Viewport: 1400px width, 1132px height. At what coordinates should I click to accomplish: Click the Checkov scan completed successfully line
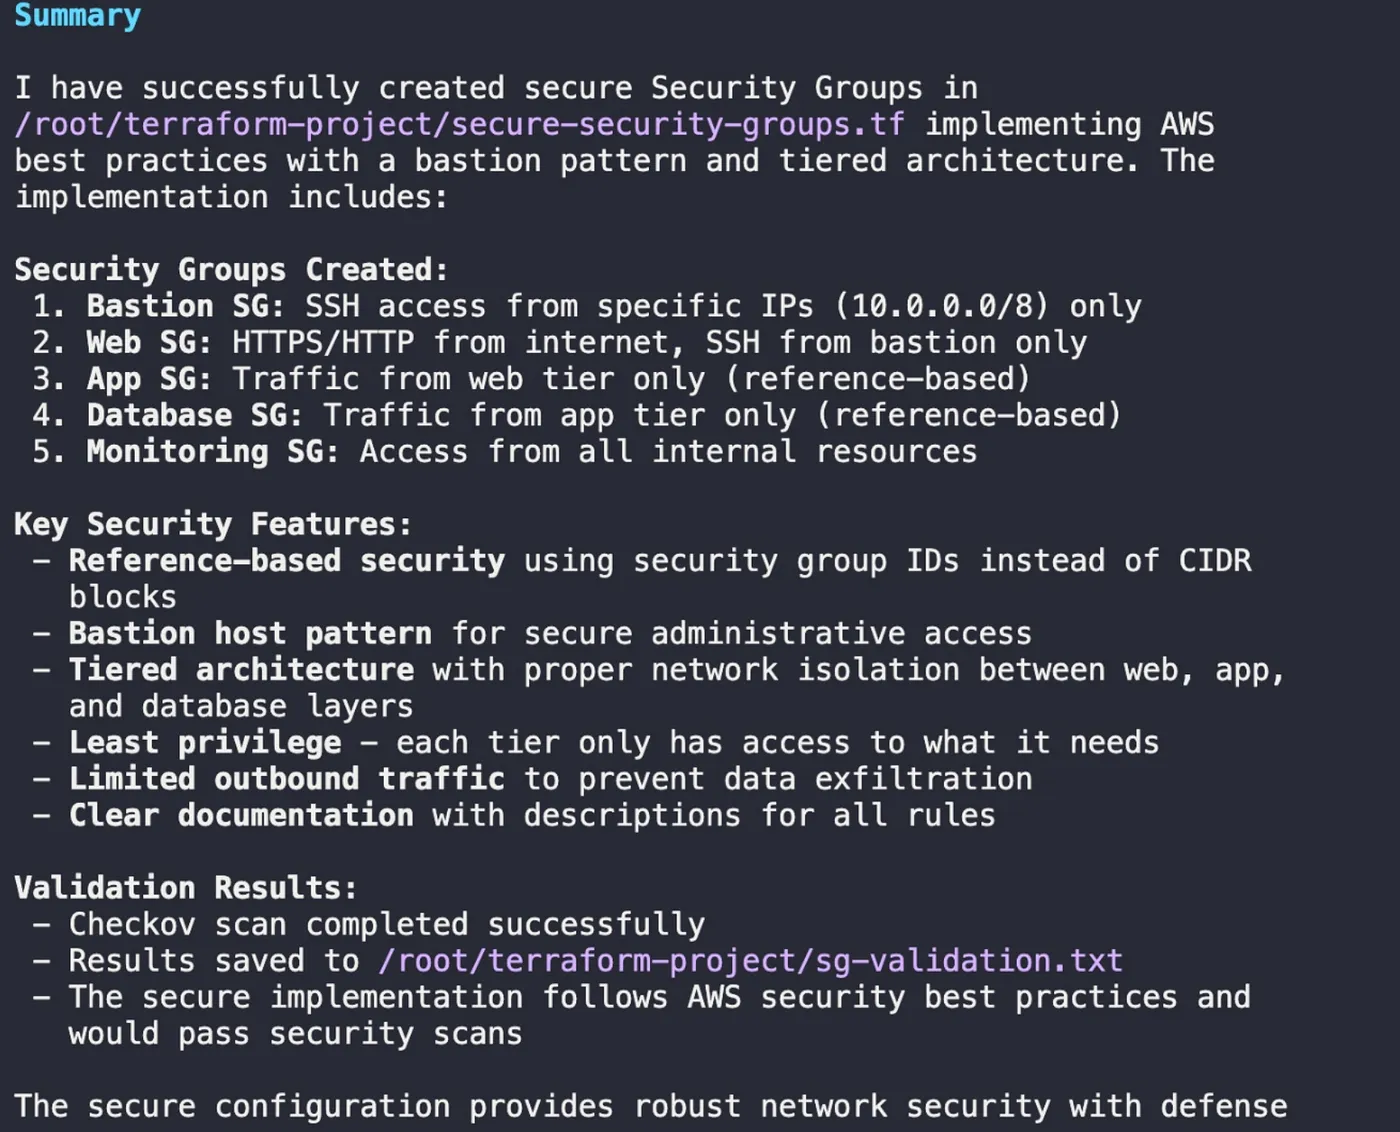click(386, 925)
